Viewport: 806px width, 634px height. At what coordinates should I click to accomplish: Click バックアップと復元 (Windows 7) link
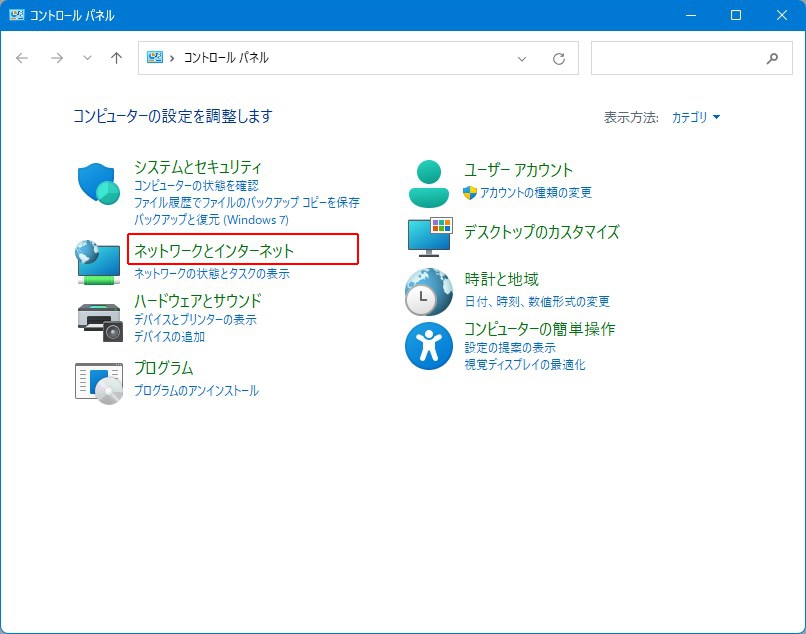(x=211, y=218)
